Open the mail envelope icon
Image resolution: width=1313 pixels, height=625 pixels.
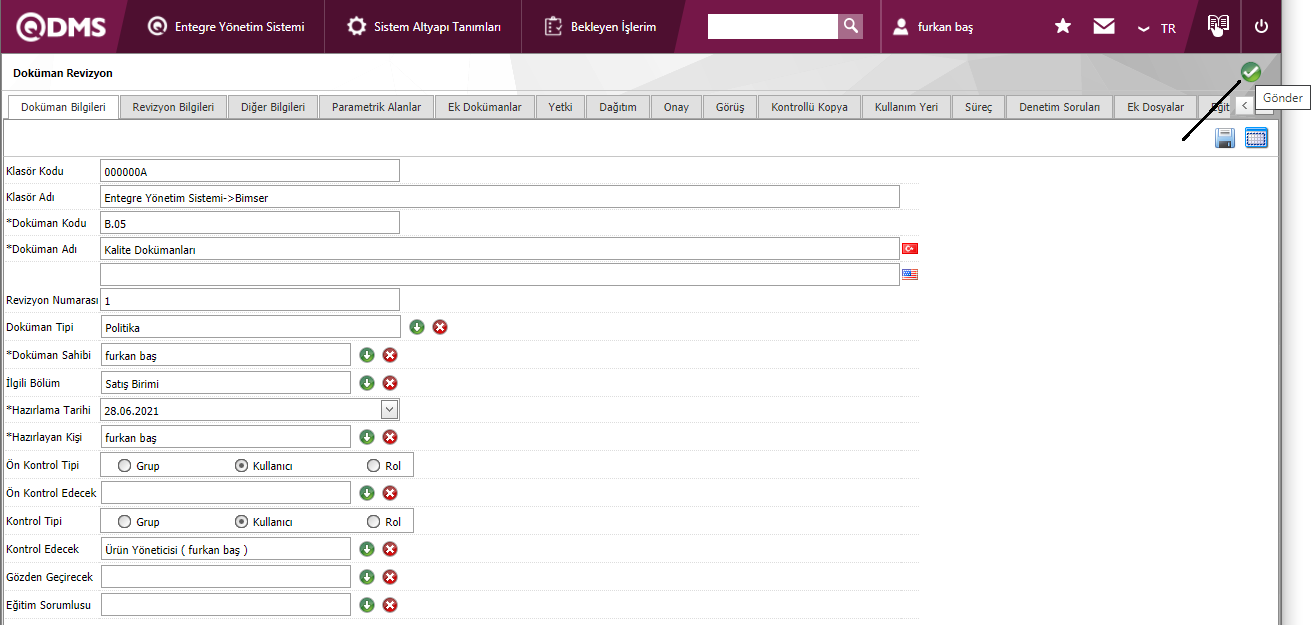pyautogui.click(x=1104, y=27)
